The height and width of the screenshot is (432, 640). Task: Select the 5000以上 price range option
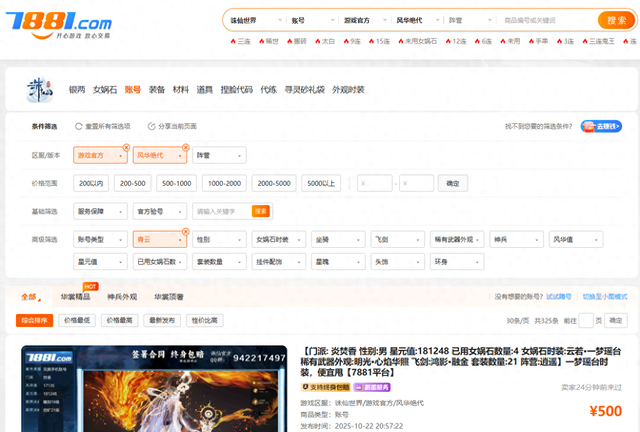[x=321, y=184]
